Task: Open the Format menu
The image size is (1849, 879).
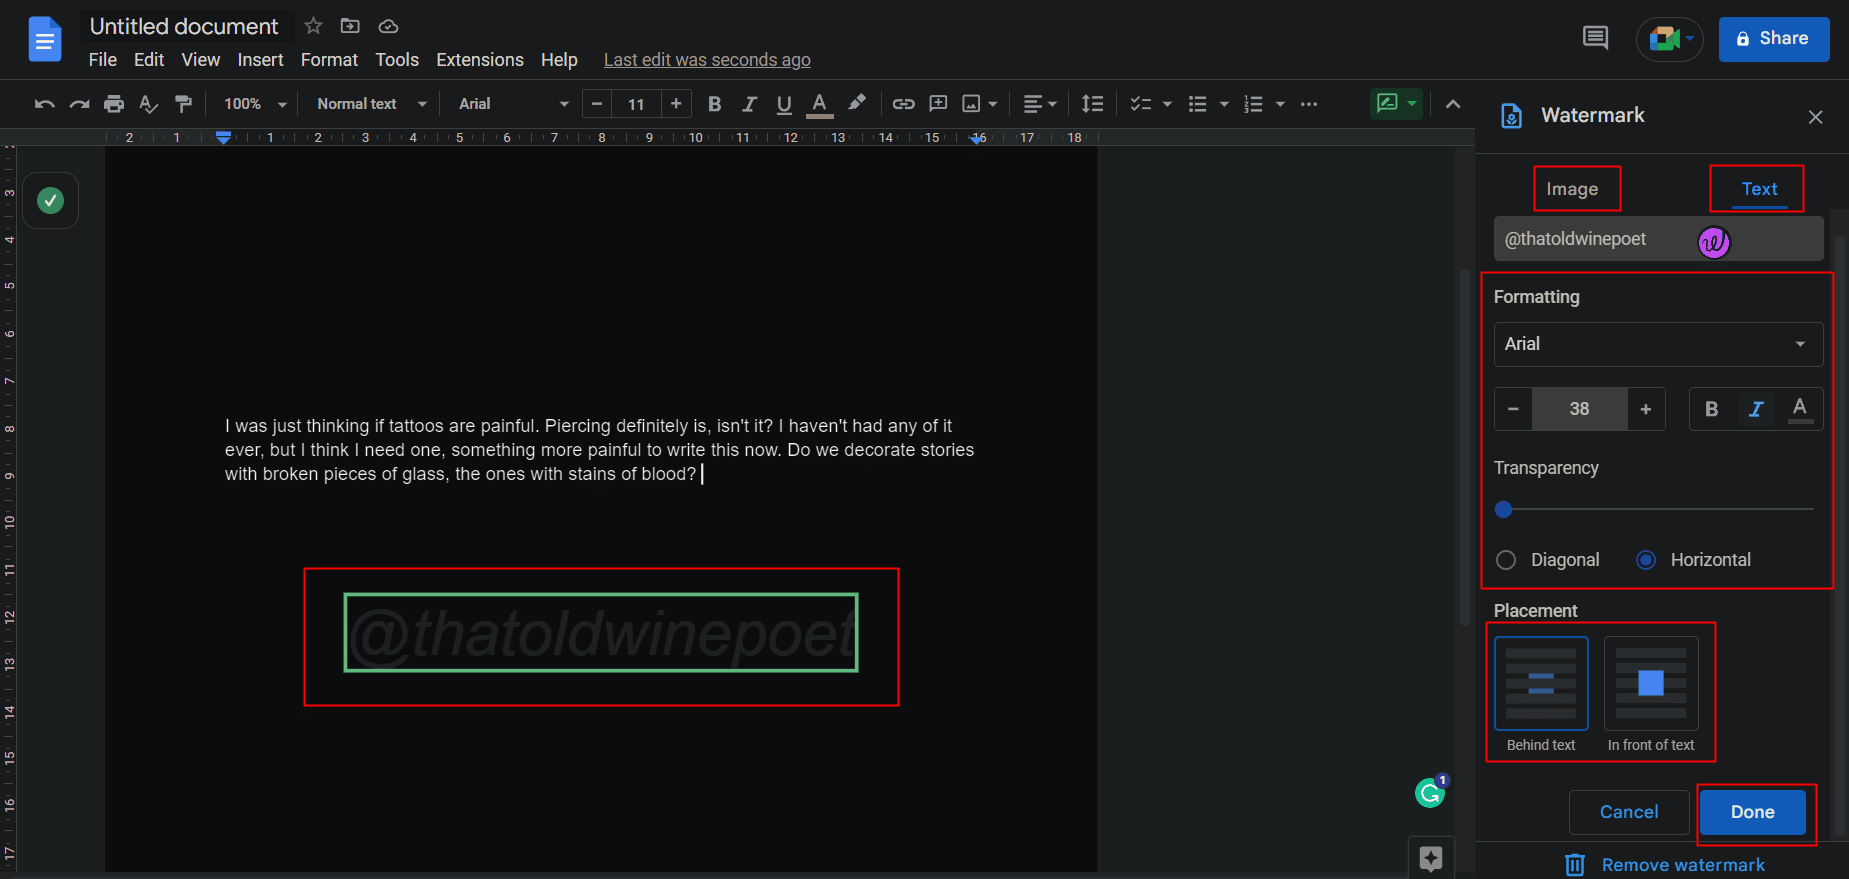Action: [330, 60]
